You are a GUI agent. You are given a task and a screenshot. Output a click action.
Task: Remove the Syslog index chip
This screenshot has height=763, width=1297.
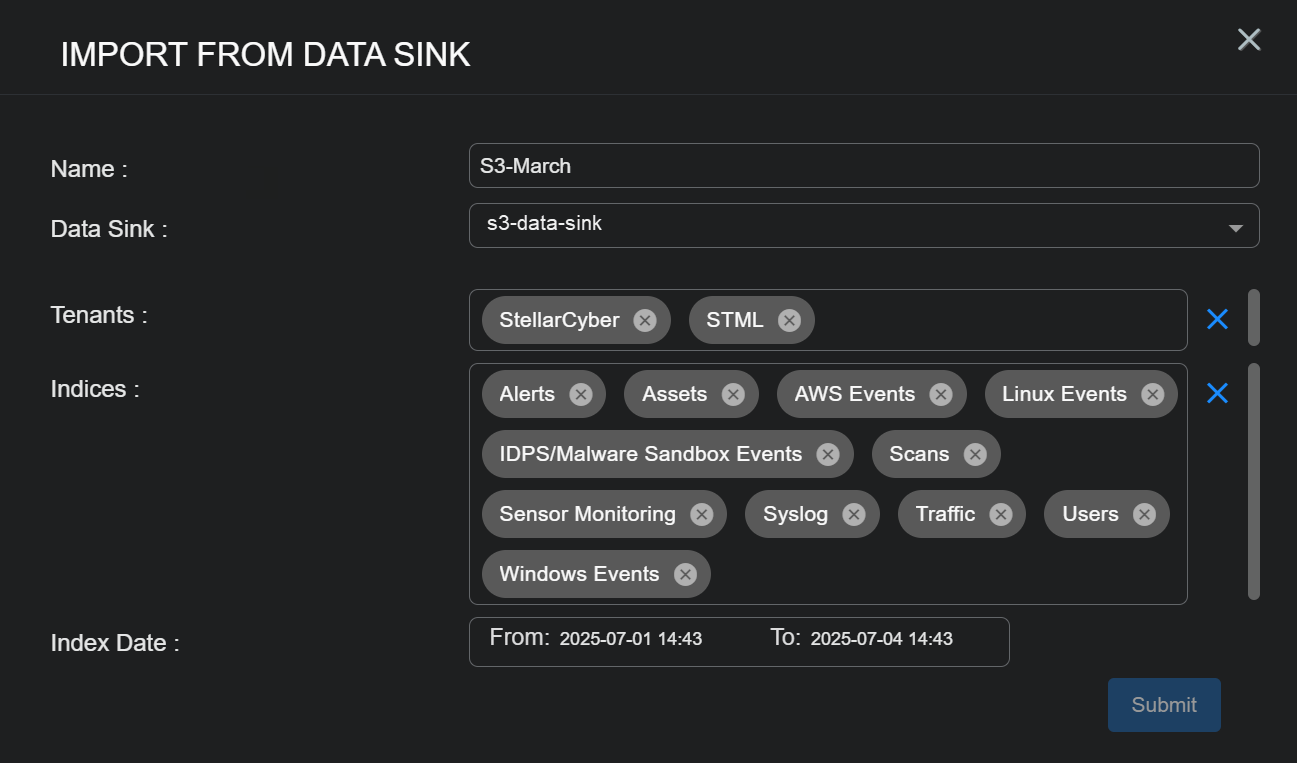[x=854, y=514]
